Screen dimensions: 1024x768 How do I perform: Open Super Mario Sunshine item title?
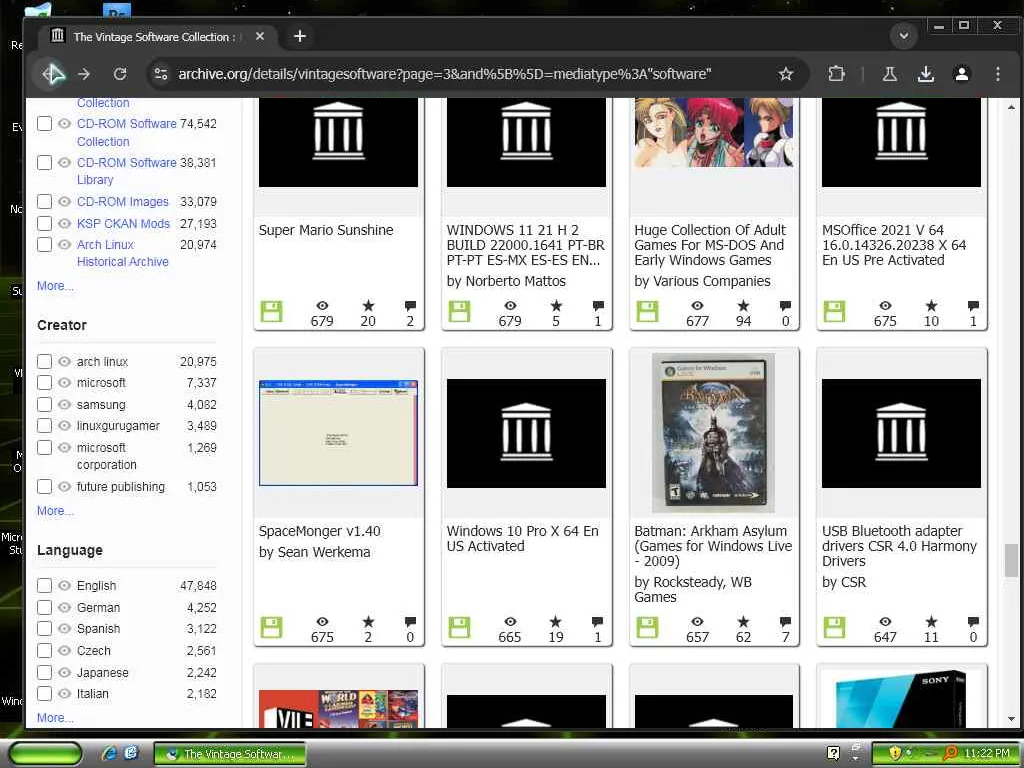(326, 230)
